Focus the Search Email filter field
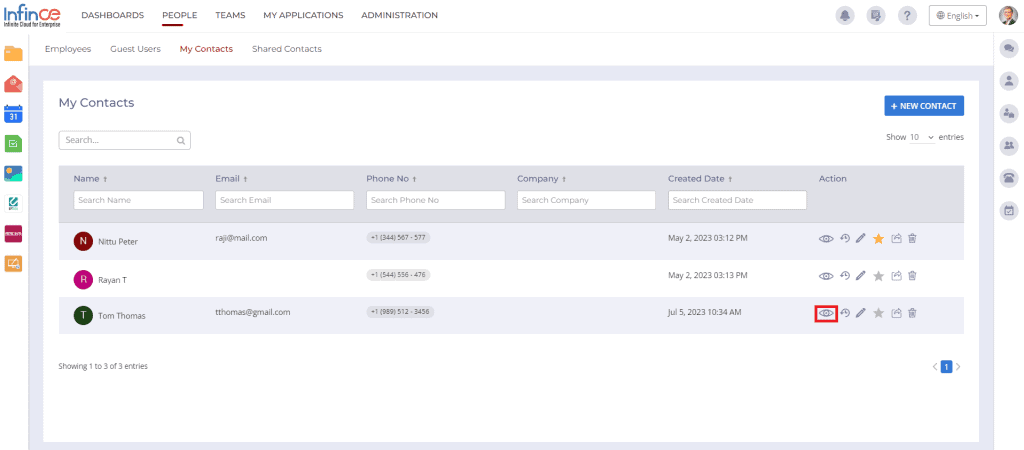 285,200
